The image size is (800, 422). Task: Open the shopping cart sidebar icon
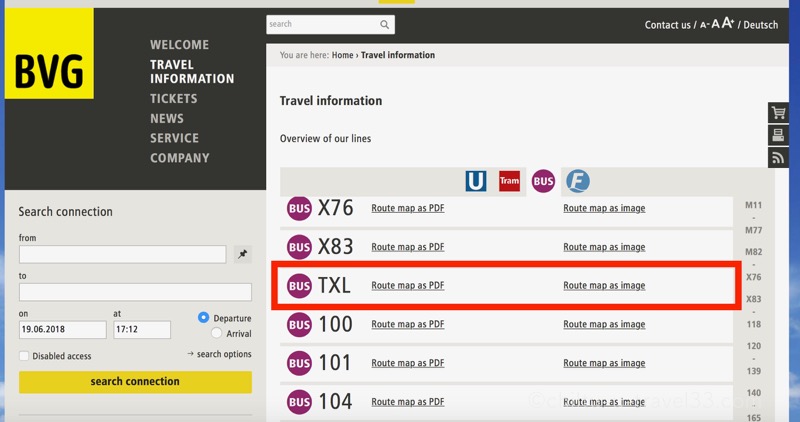[x=778, y=112]
